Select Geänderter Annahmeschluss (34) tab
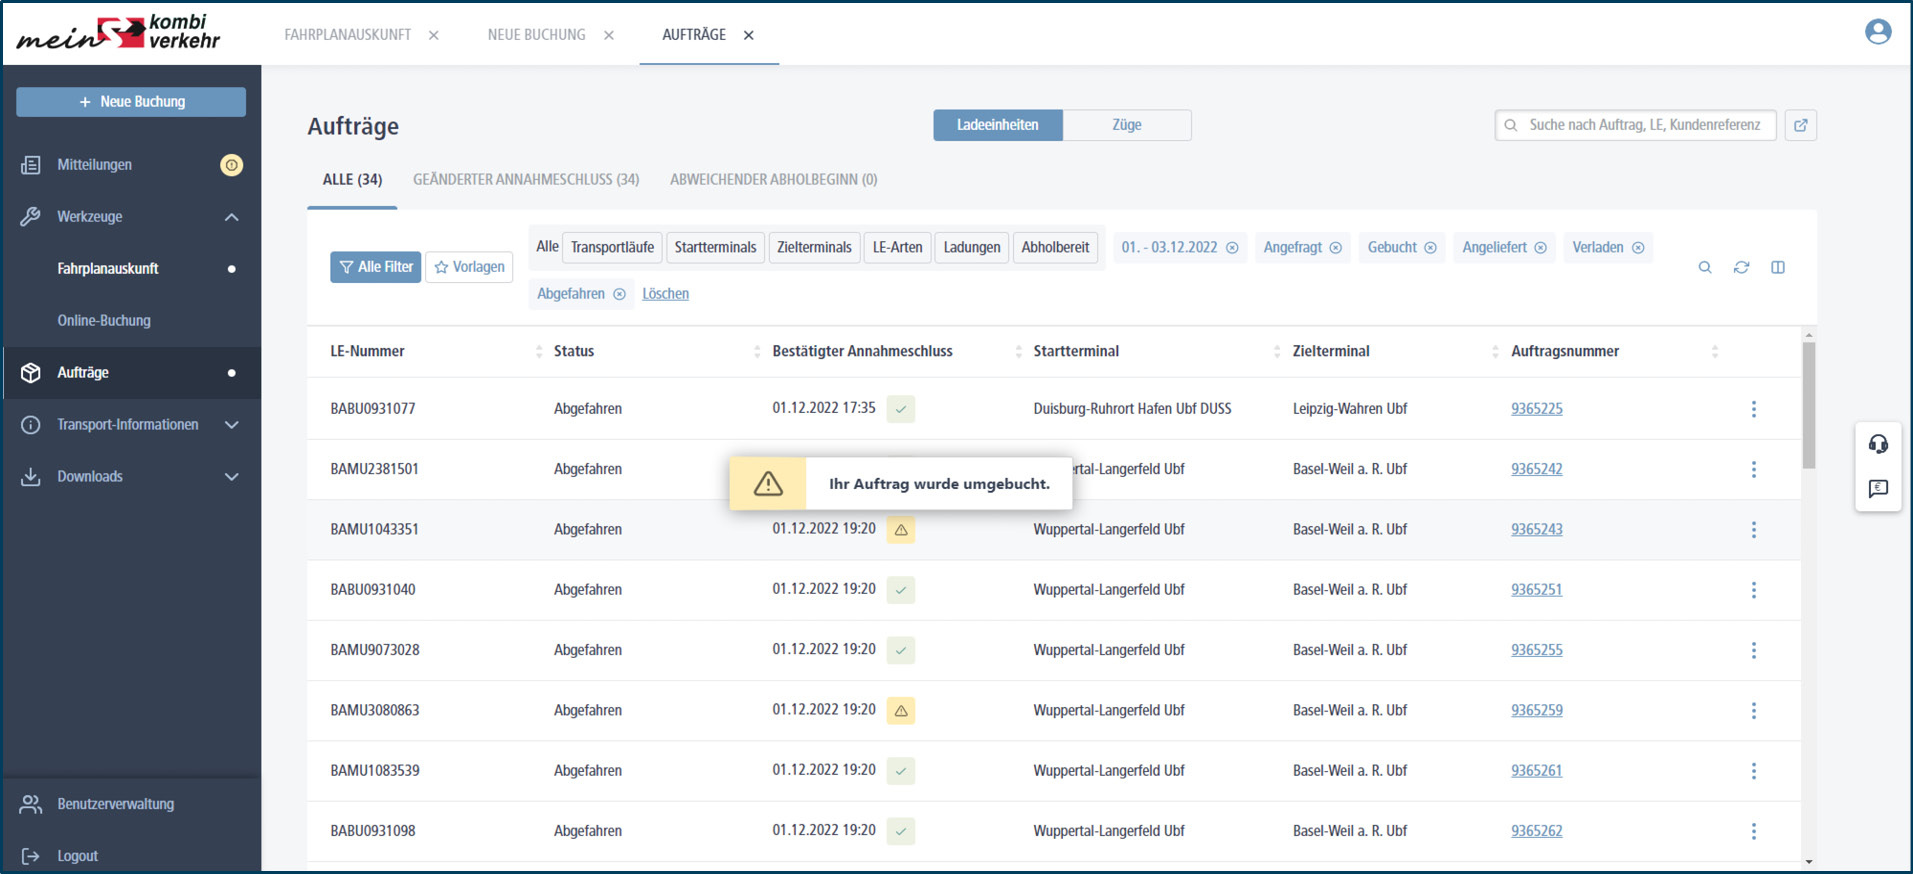Screen dimensions: 1913x874 pyautogui.click(x=526, y=180)
